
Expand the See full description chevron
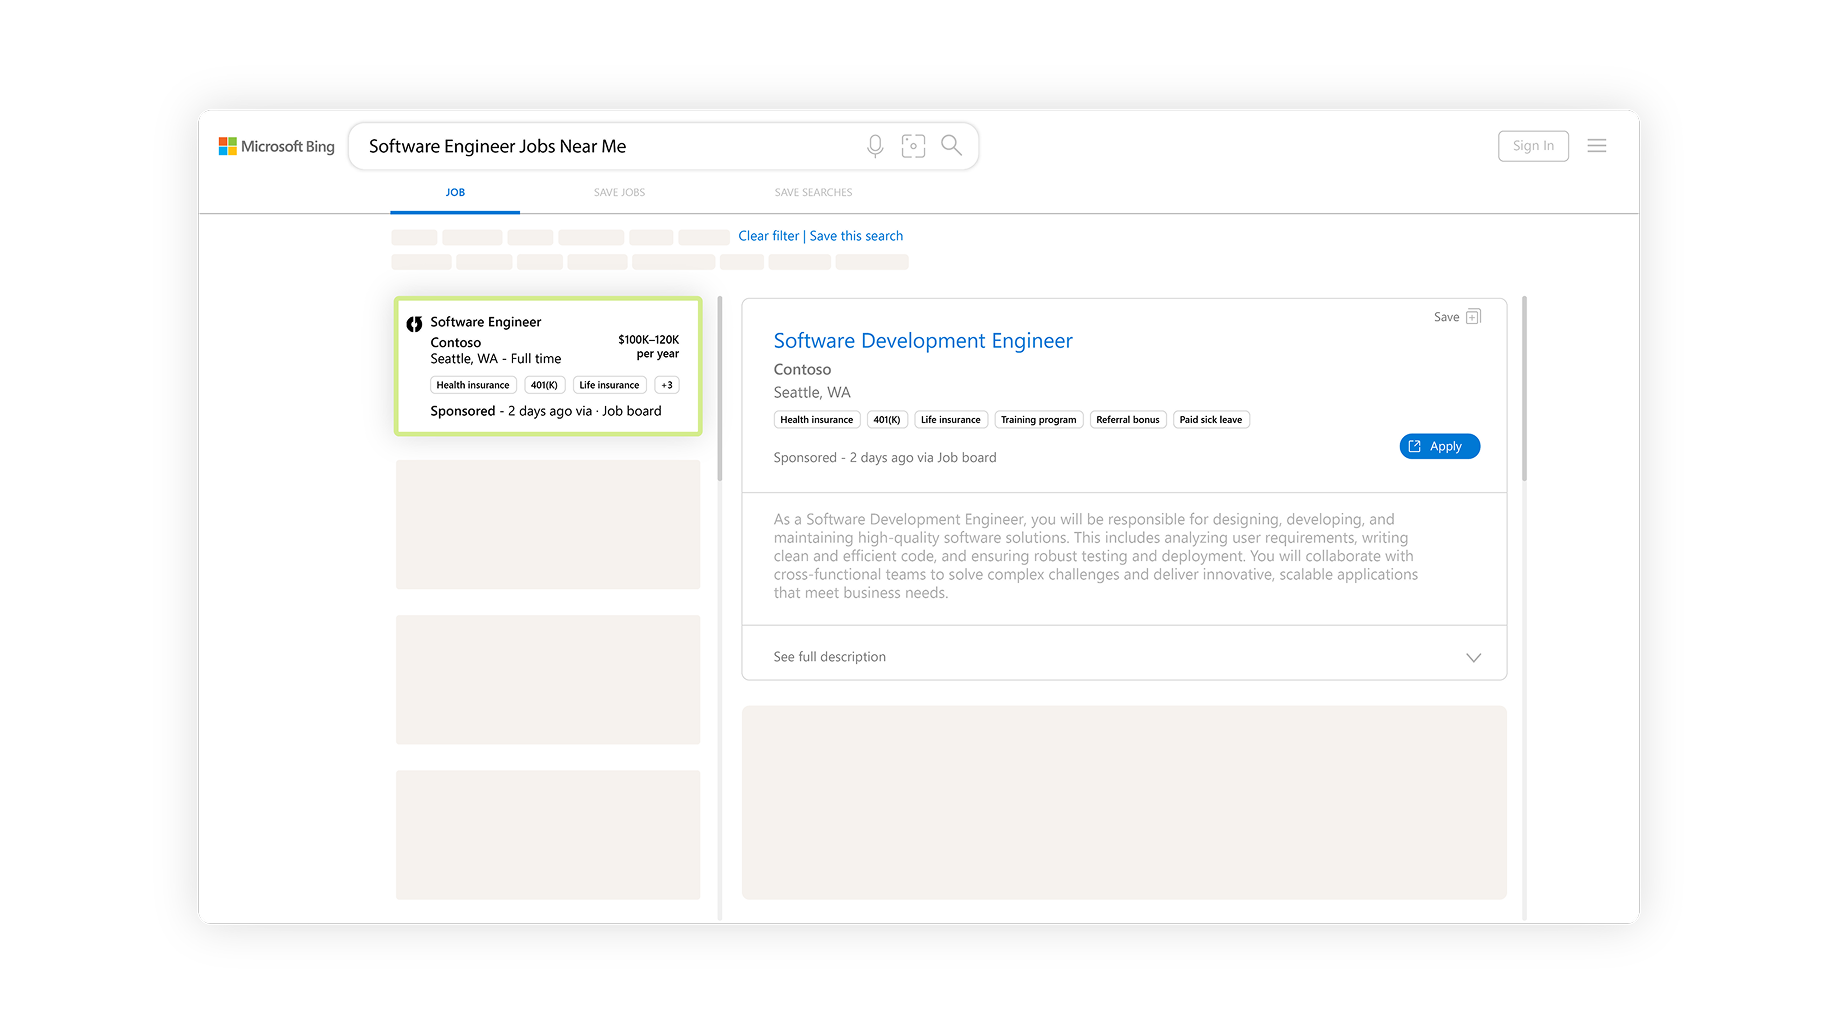1473,657
